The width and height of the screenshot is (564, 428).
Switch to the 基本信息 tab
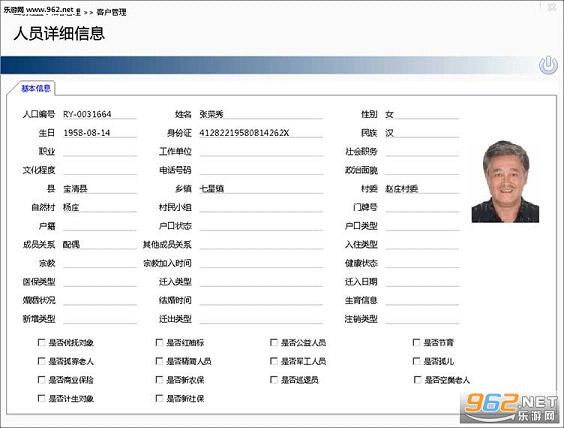36,88
